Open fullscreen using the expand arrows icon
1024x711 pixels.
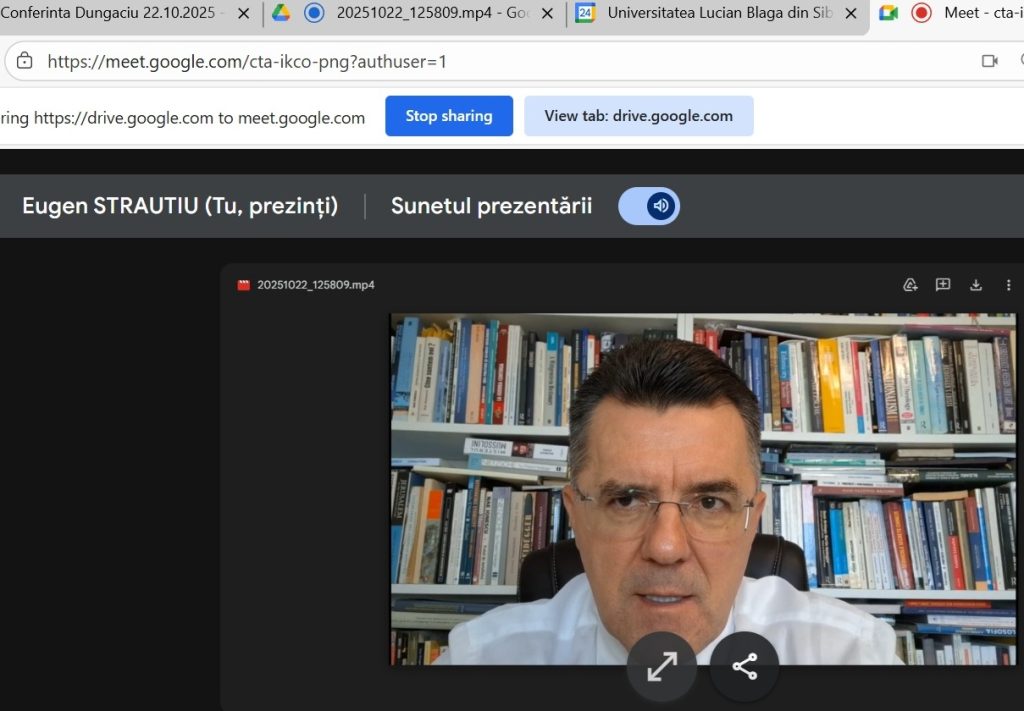(x=661, y=667)
